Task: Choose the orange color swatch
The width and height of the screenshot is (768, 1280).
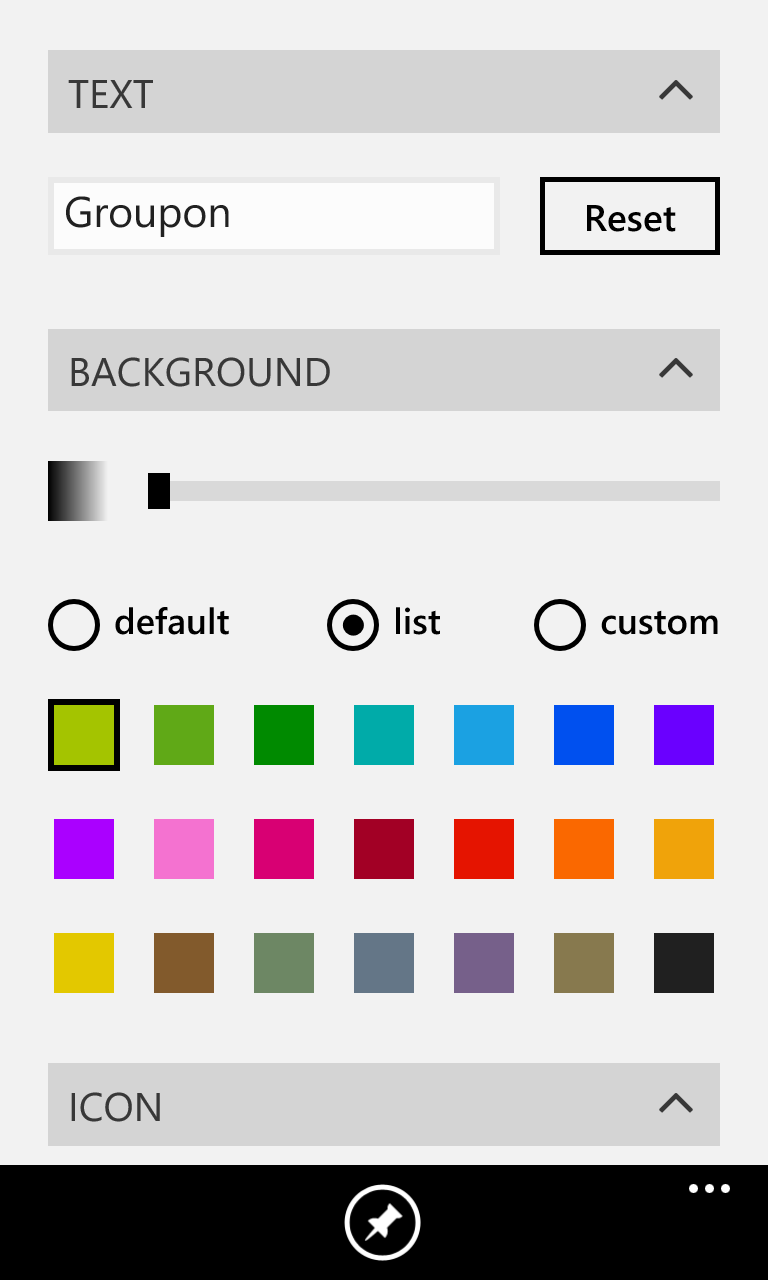Action: [583, 849]
